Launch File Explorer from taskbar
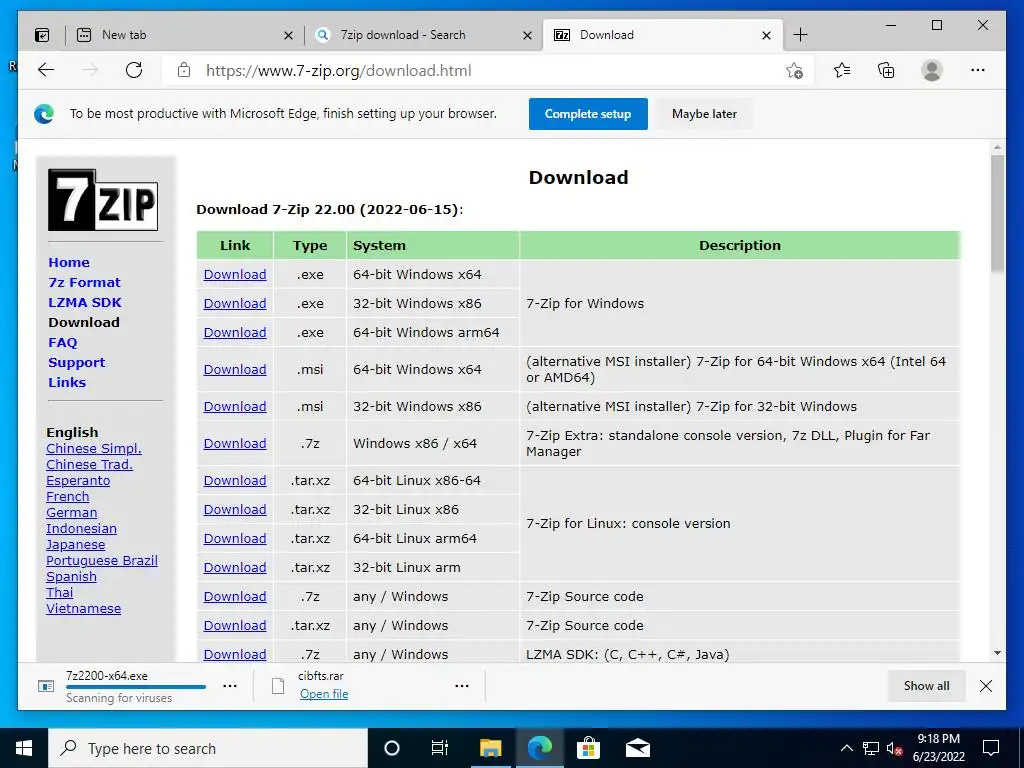 (490, 748)
